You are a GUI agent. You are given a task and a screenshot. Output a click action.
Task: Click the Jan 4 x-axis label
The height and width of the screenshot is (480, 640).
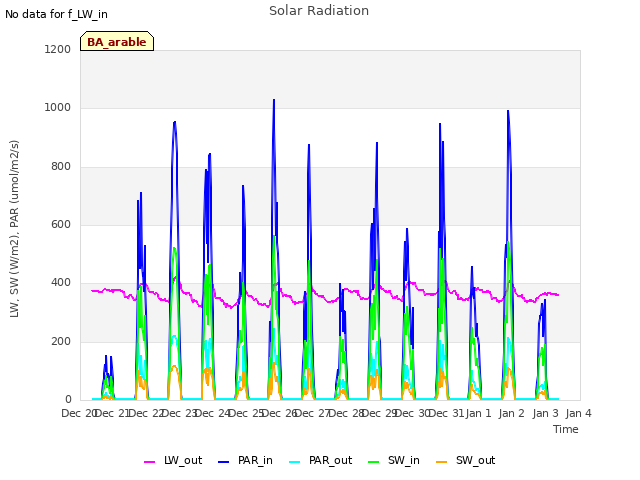pyautogui.click(x=579, y=413)
